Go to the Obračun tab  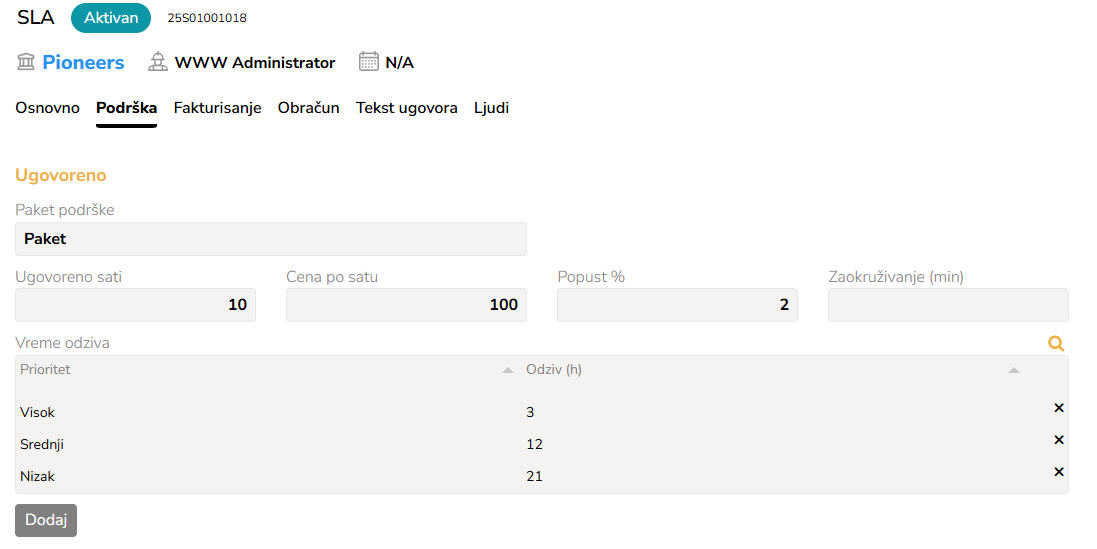[309, 108]
